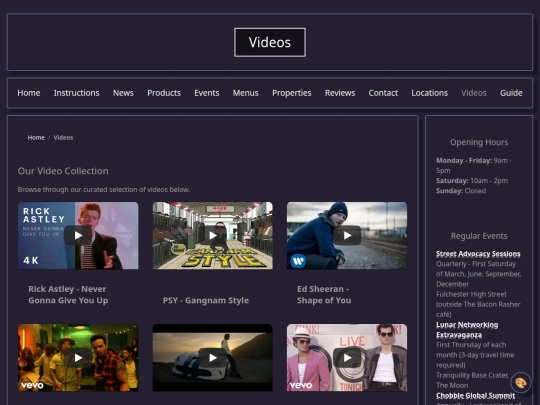Click the PSY - Gangnam Style title
Screen dimensions: 540x405
tap(206, 300)
